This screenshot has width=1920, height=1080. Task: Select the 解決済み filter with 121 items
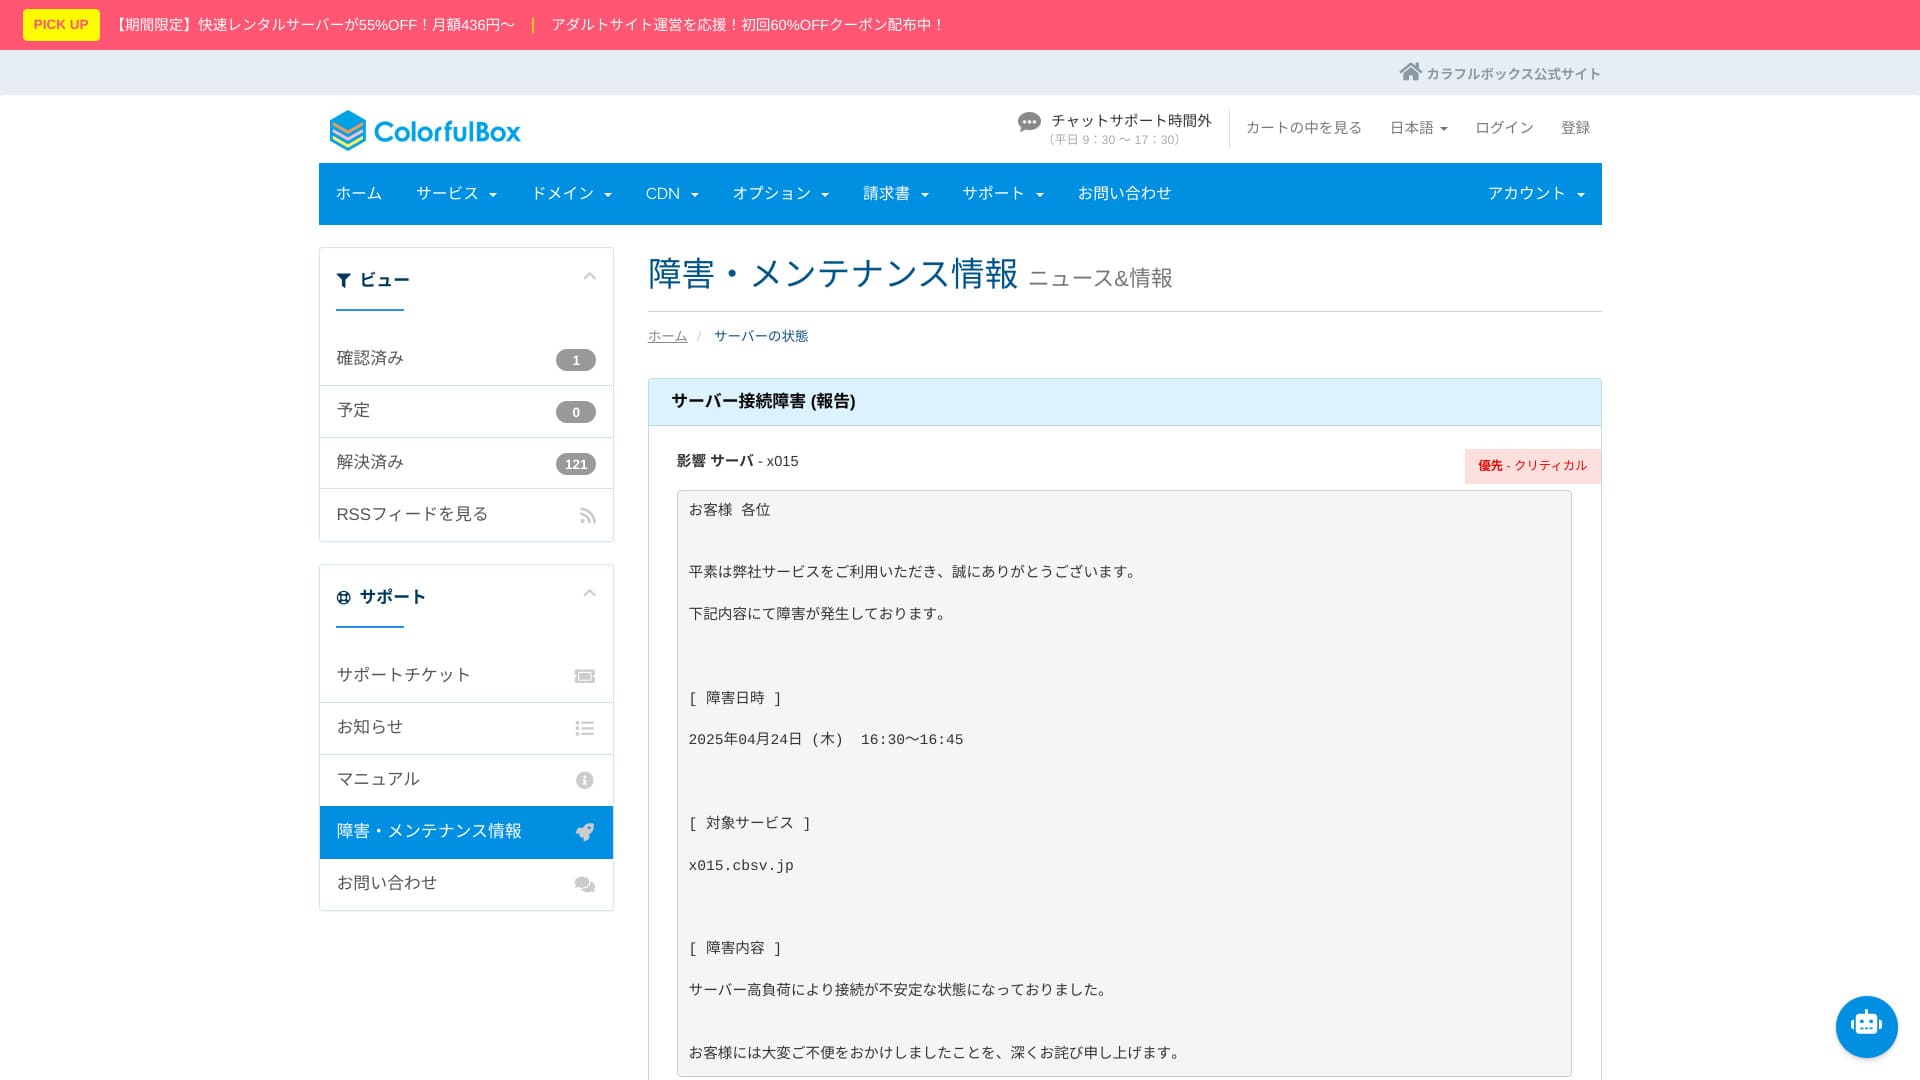pos(466,462)
